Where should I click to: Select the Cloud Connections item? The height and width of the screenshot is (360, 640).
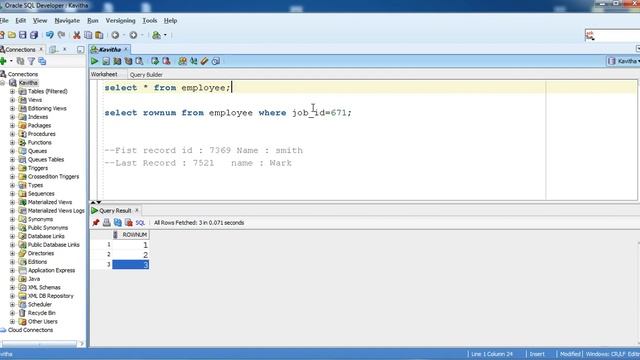coord(30,330)
